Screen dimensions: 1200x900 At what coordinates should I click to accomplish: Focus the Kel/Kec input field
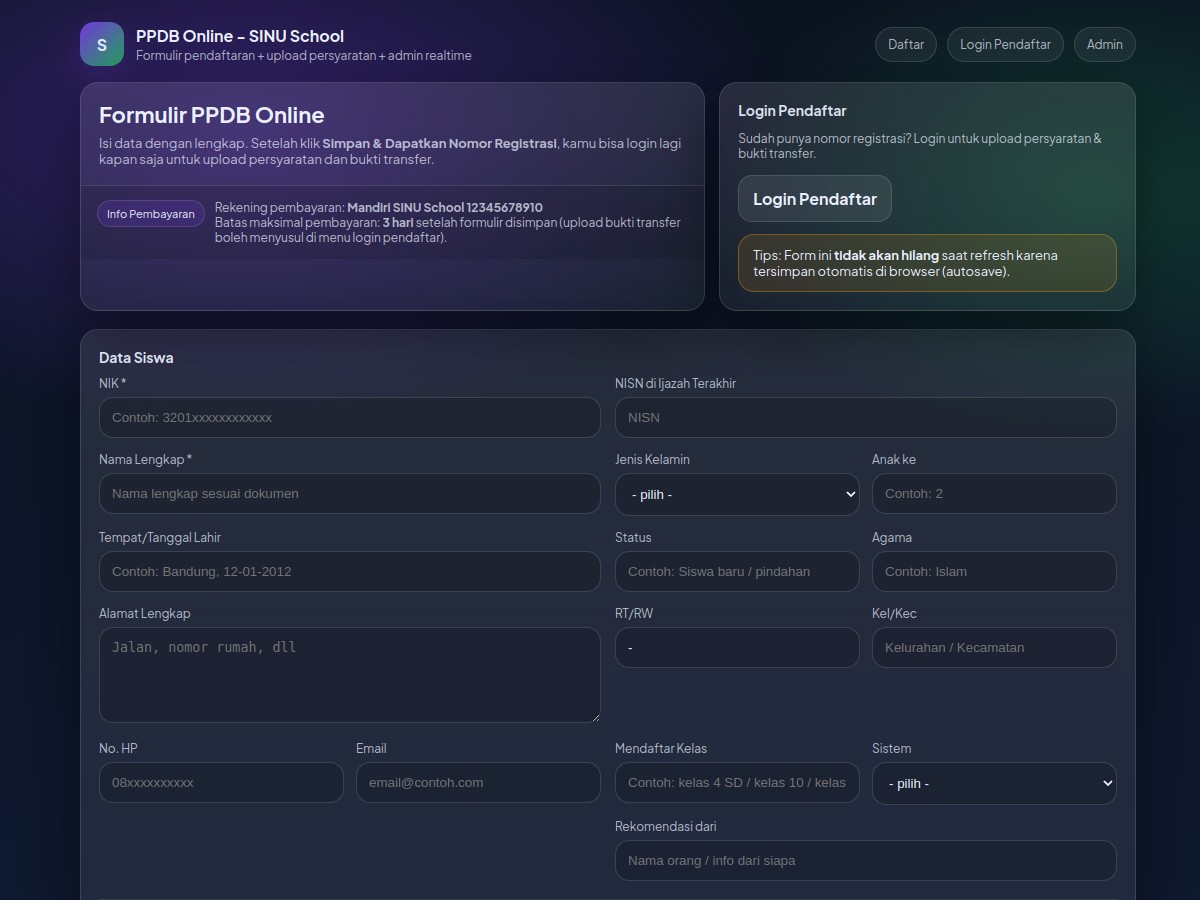994,647
